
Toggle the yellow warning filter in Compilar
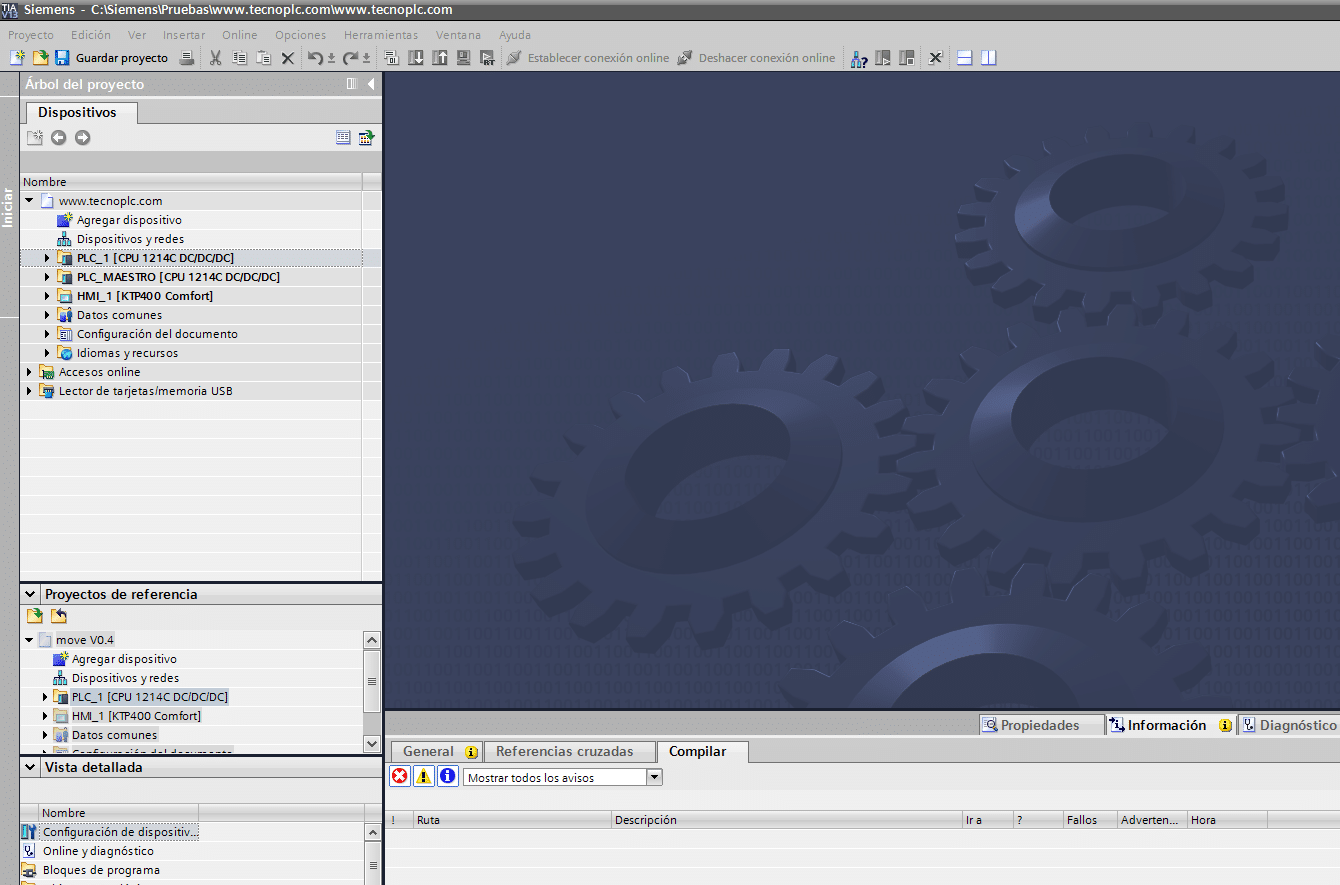424,776
